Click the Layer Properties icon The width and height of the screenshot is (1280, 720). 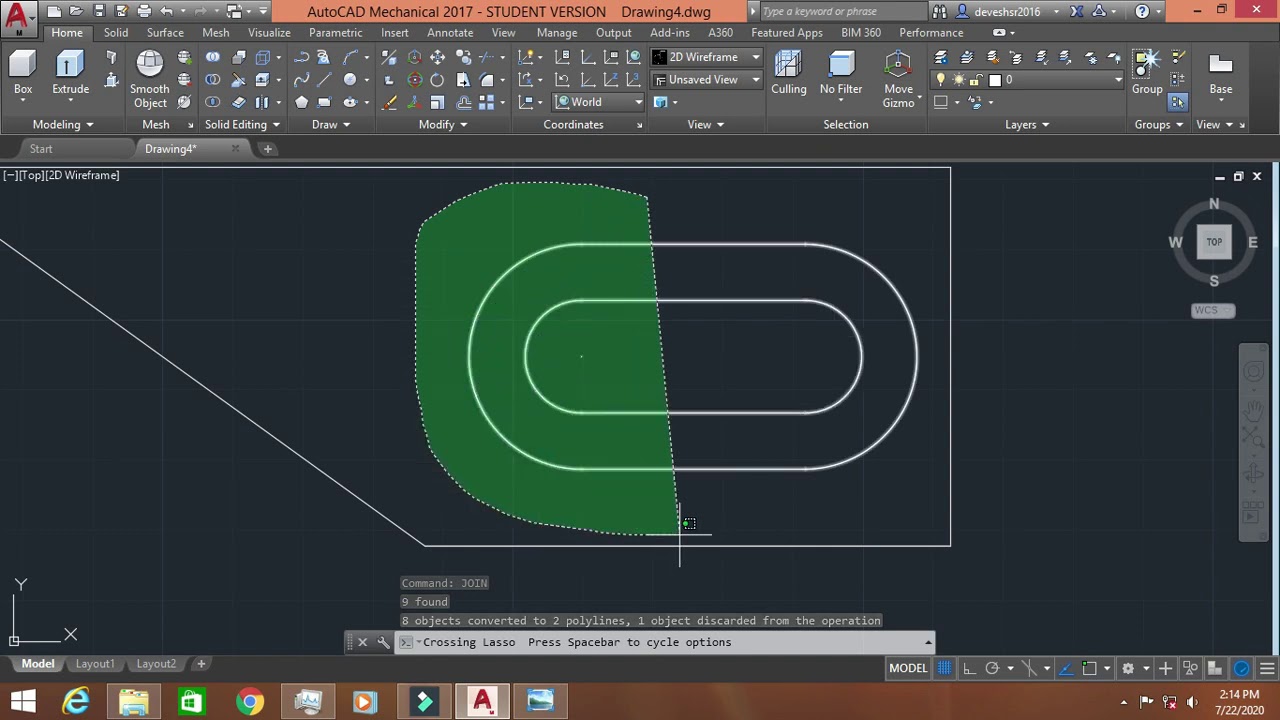tap(941, 57)
